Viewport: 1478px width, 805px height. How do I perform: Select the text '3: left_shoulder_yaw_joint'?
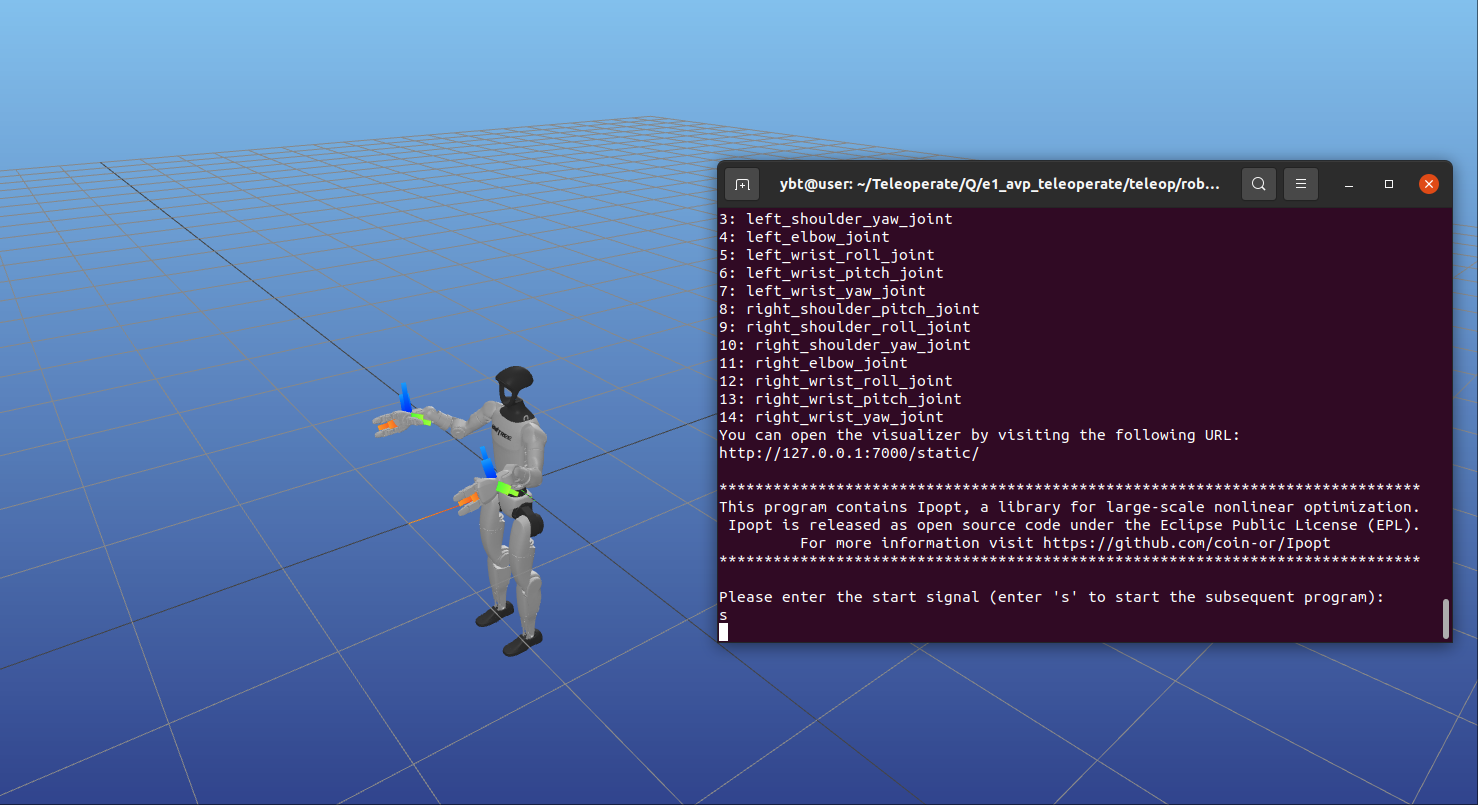pos(835,219)
